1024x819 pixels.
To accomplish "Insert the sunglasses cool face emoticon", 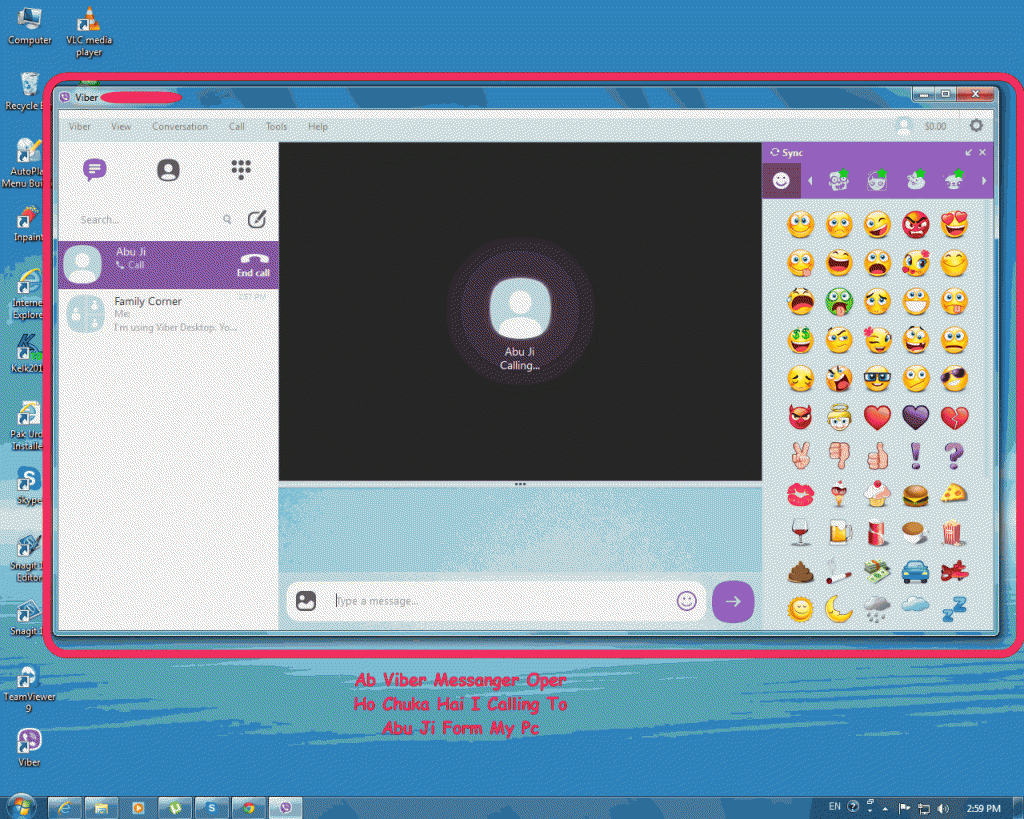I will pyautogui.click(x=954, y=378).
